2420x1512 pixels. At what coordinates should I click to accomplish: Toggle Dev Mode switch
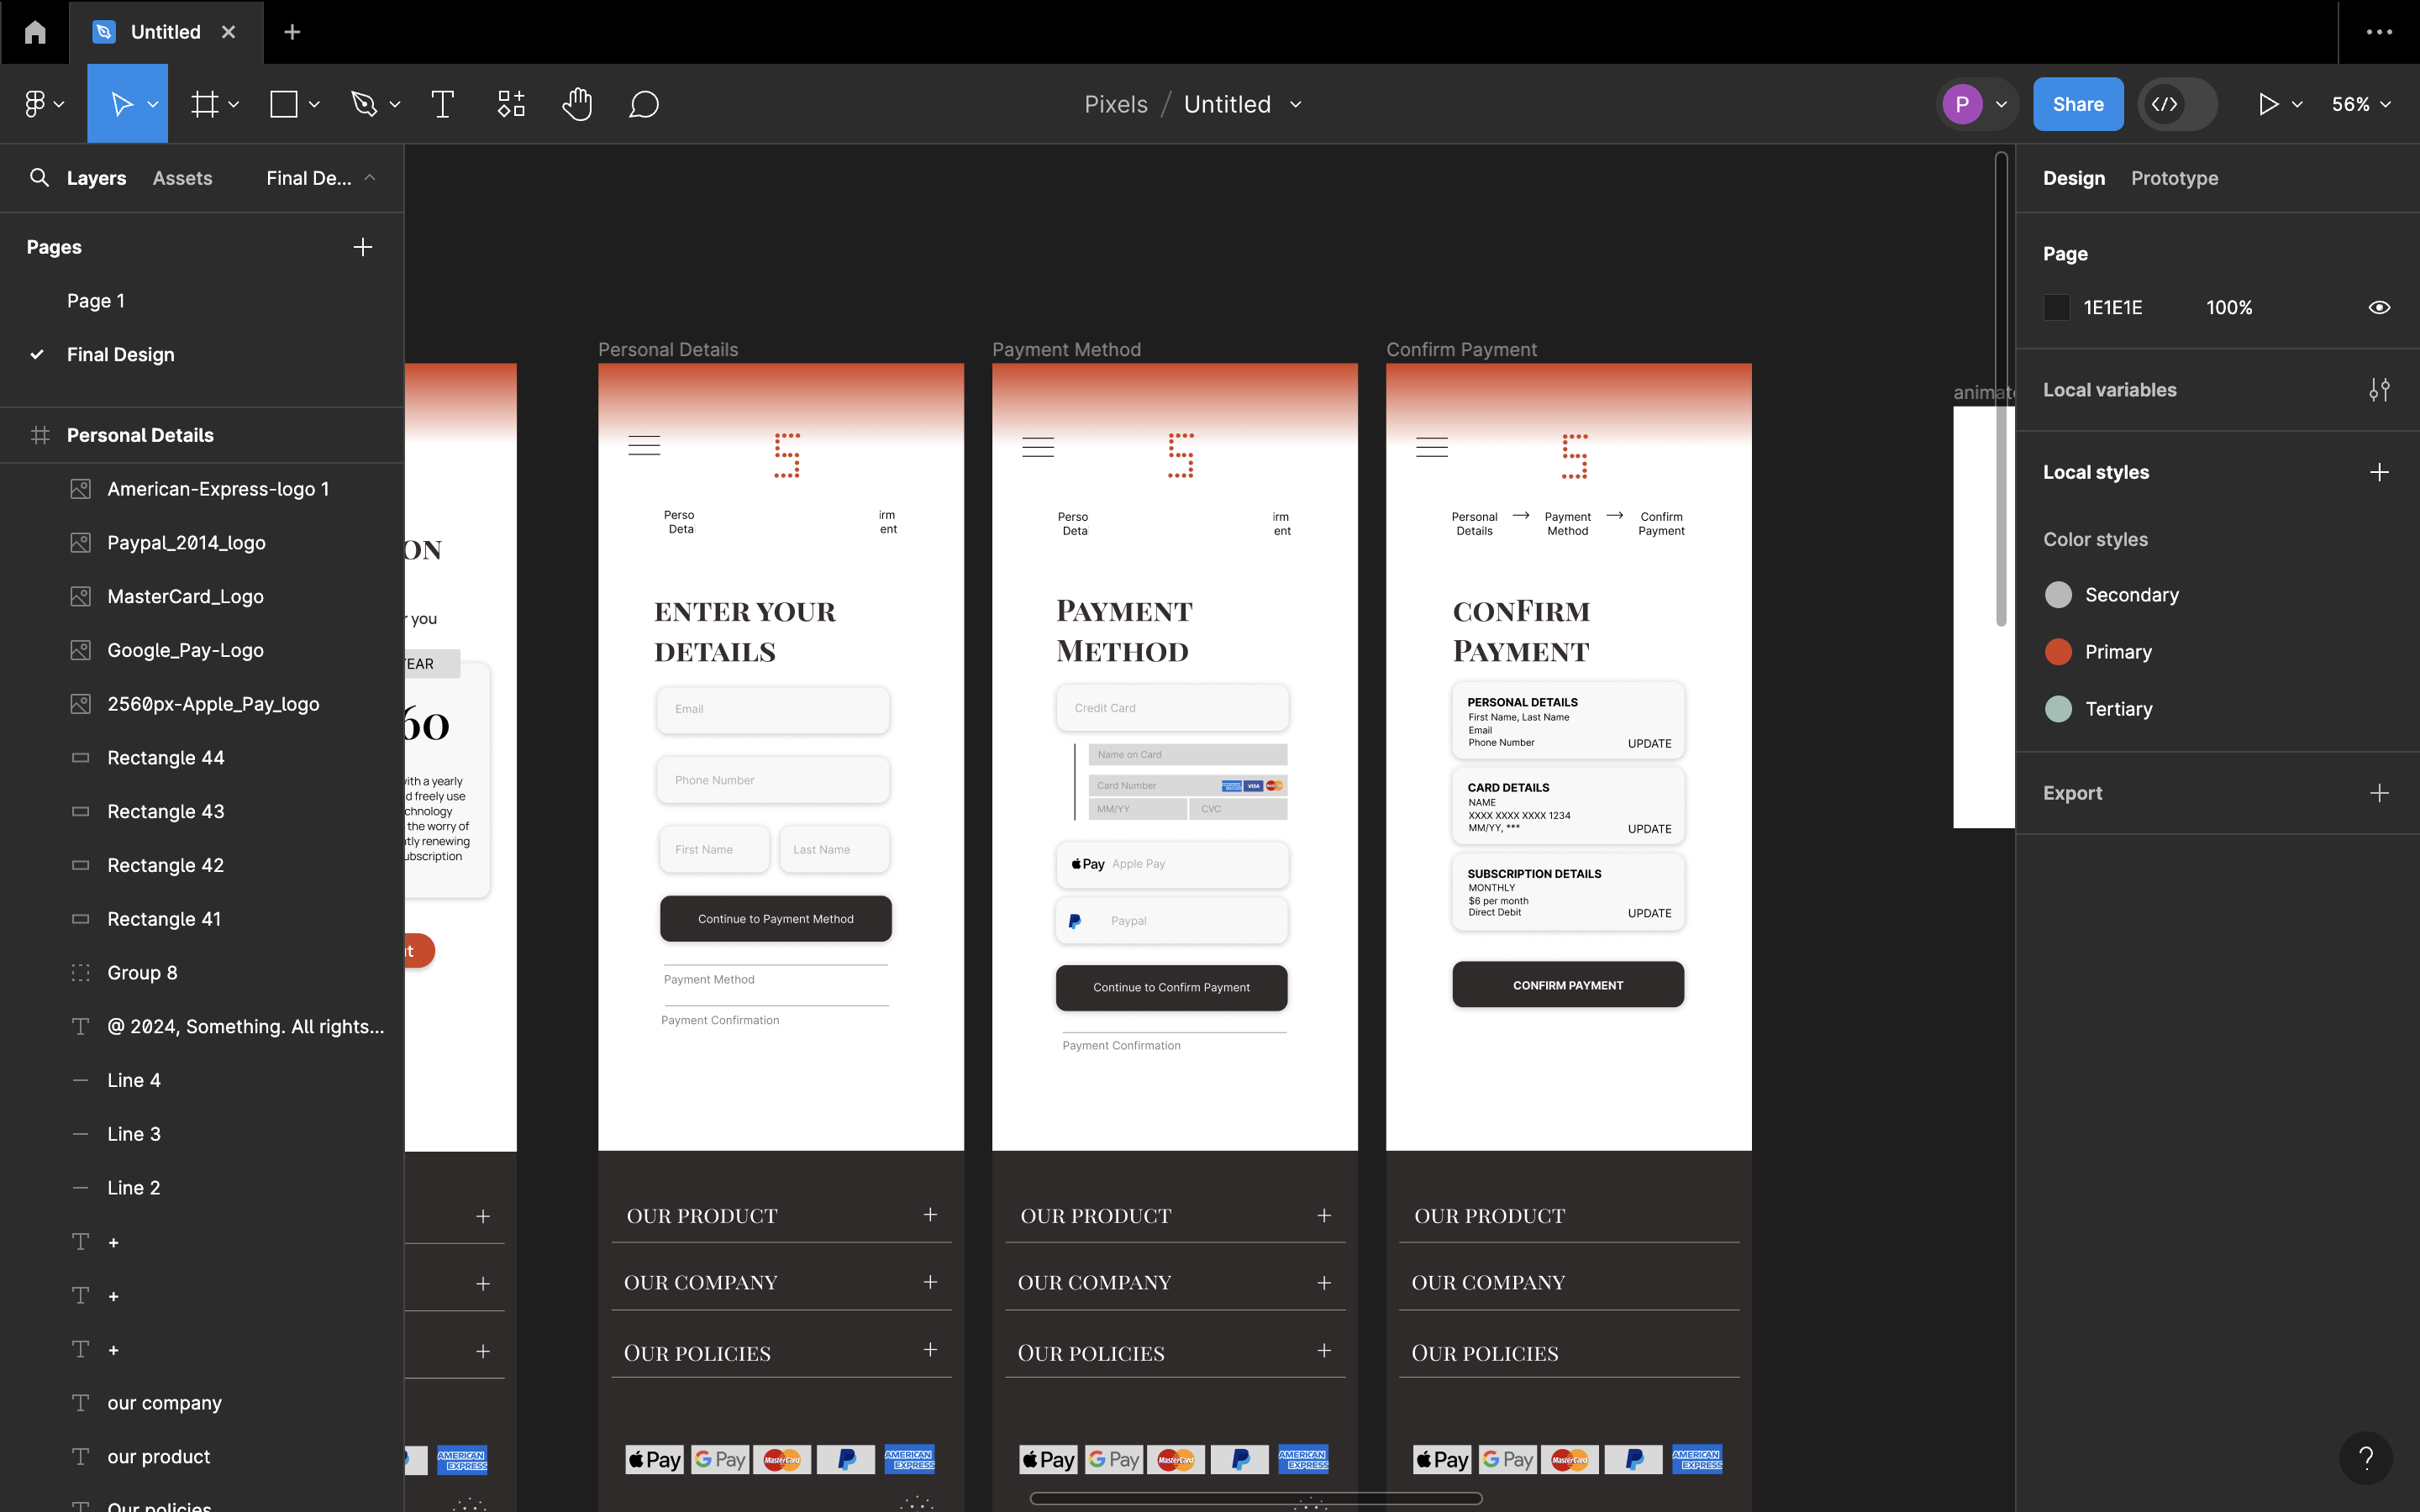pyautogui.click(x=2177, y=104)
